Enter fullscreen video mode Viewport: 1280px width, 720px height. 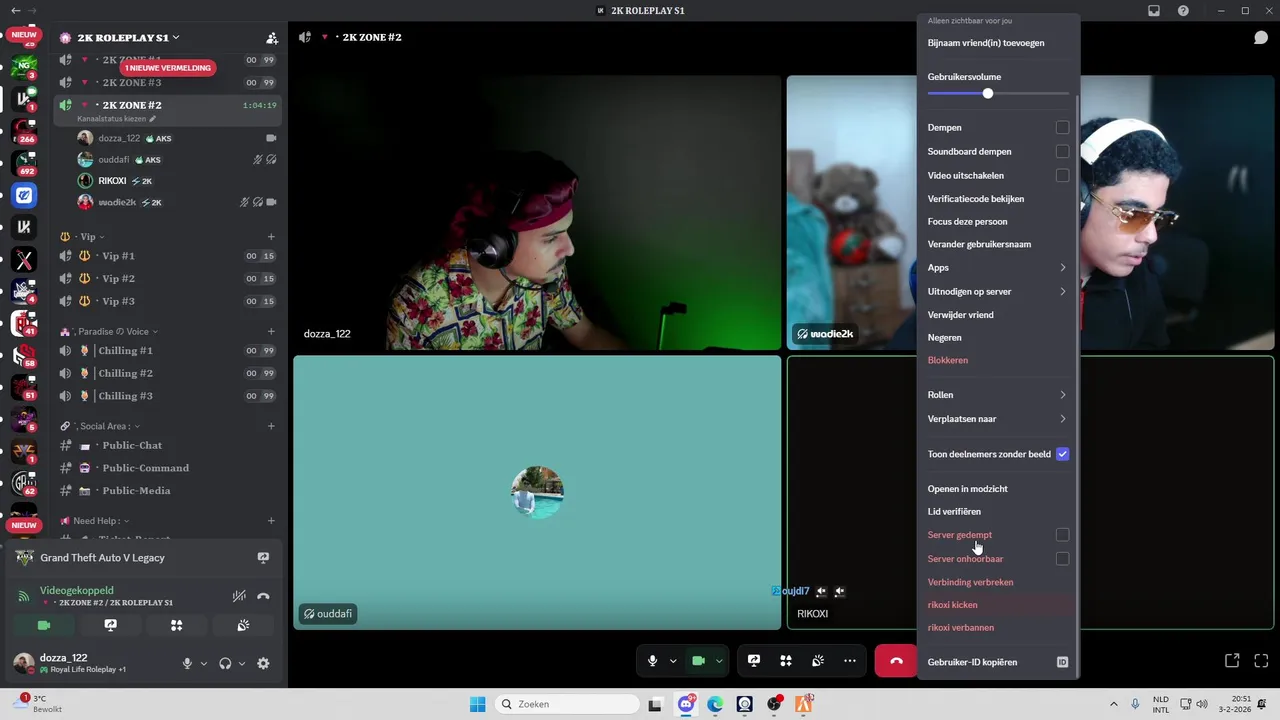1262,661
